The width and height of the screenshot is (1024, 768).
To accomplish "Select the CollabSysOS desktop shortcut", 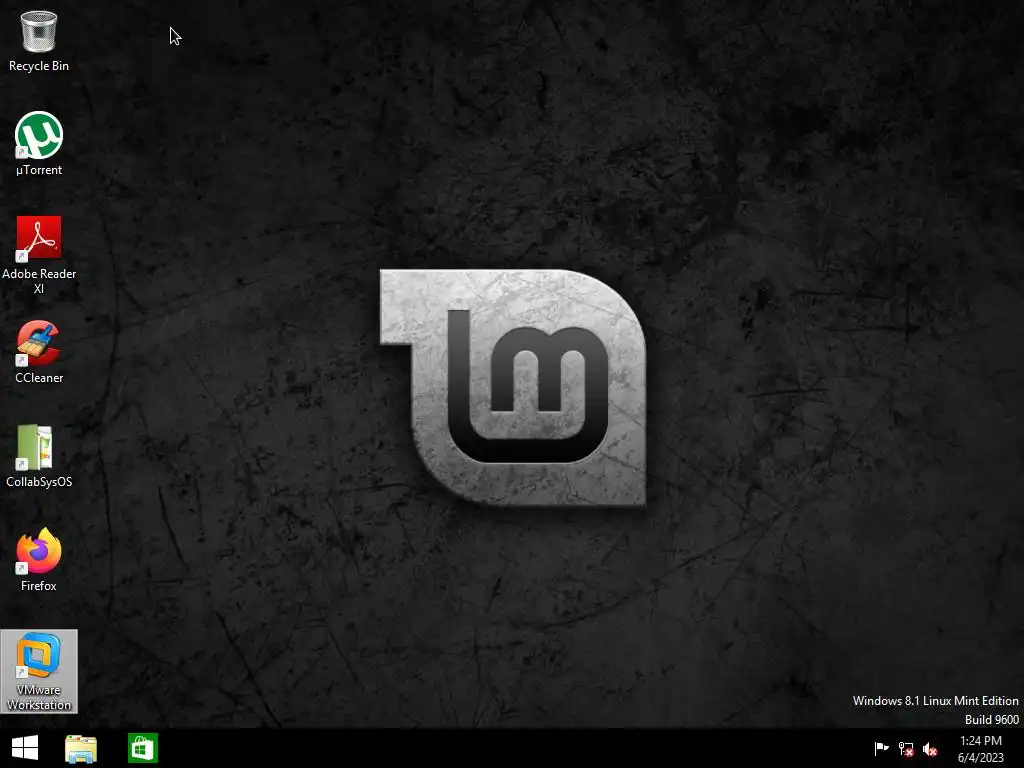I will pos(39,456).
